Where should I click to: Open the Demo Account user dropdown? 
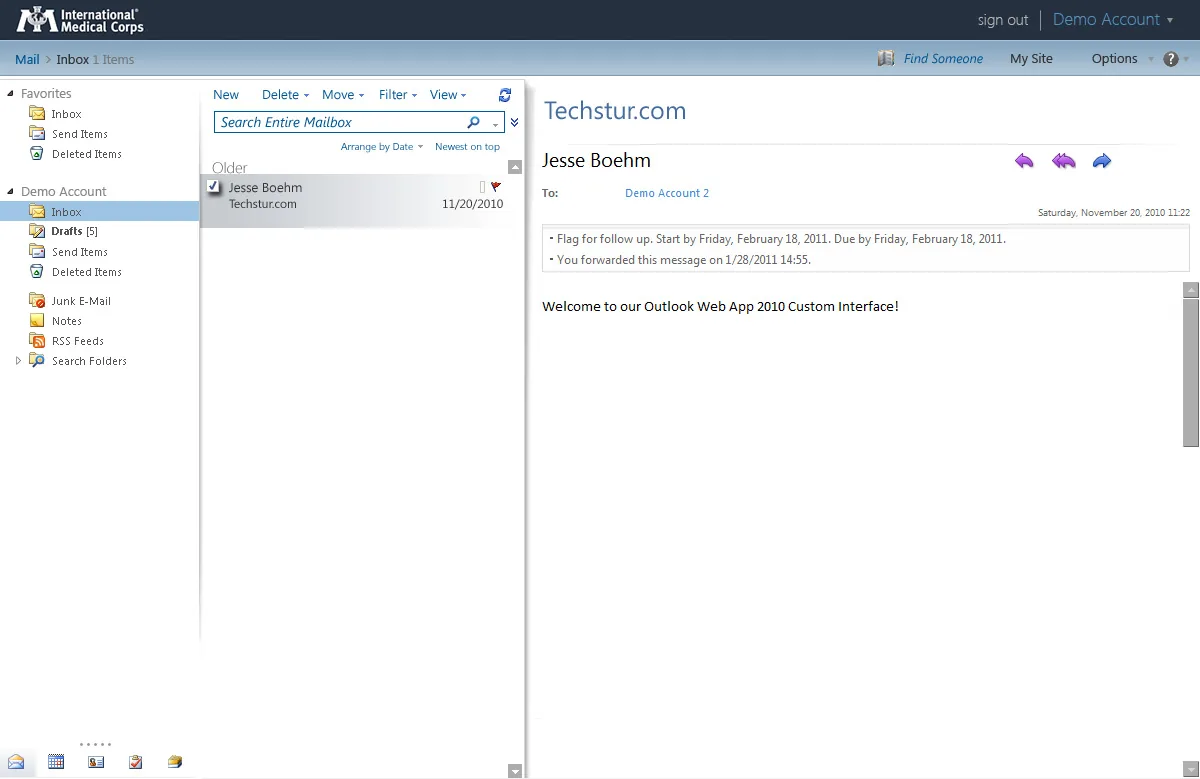[x=1113, y=19]
